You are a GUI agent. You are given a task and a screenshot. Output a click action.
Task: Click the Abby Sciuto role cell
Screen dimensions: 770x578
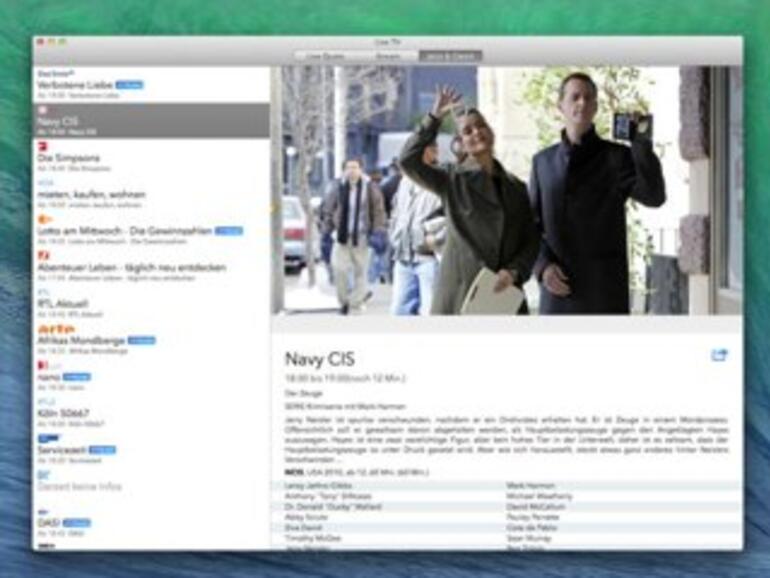(x=306, y=517)
